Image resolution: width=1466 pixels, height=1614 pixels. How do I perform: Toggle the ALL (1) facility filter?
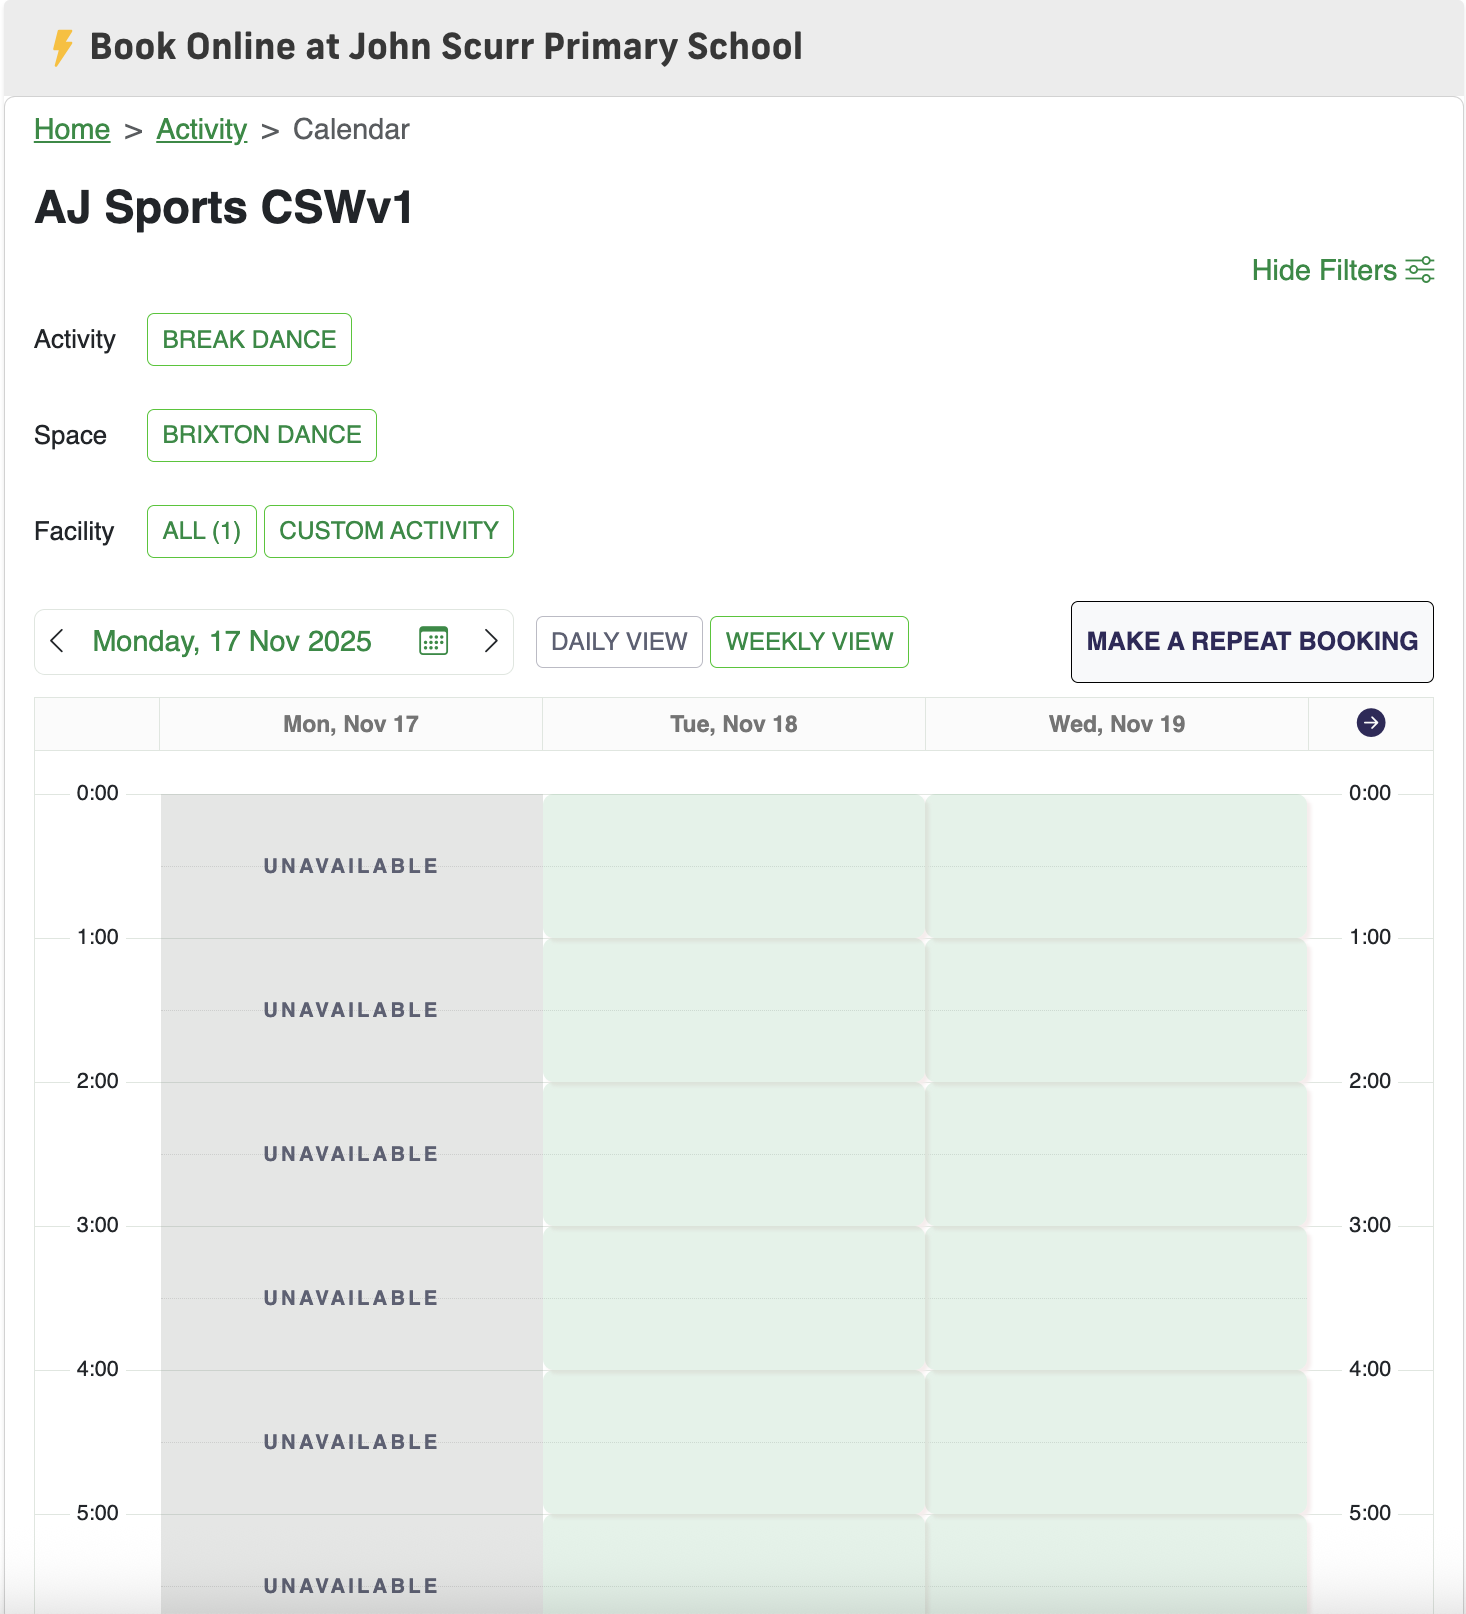tap(202, 531)
